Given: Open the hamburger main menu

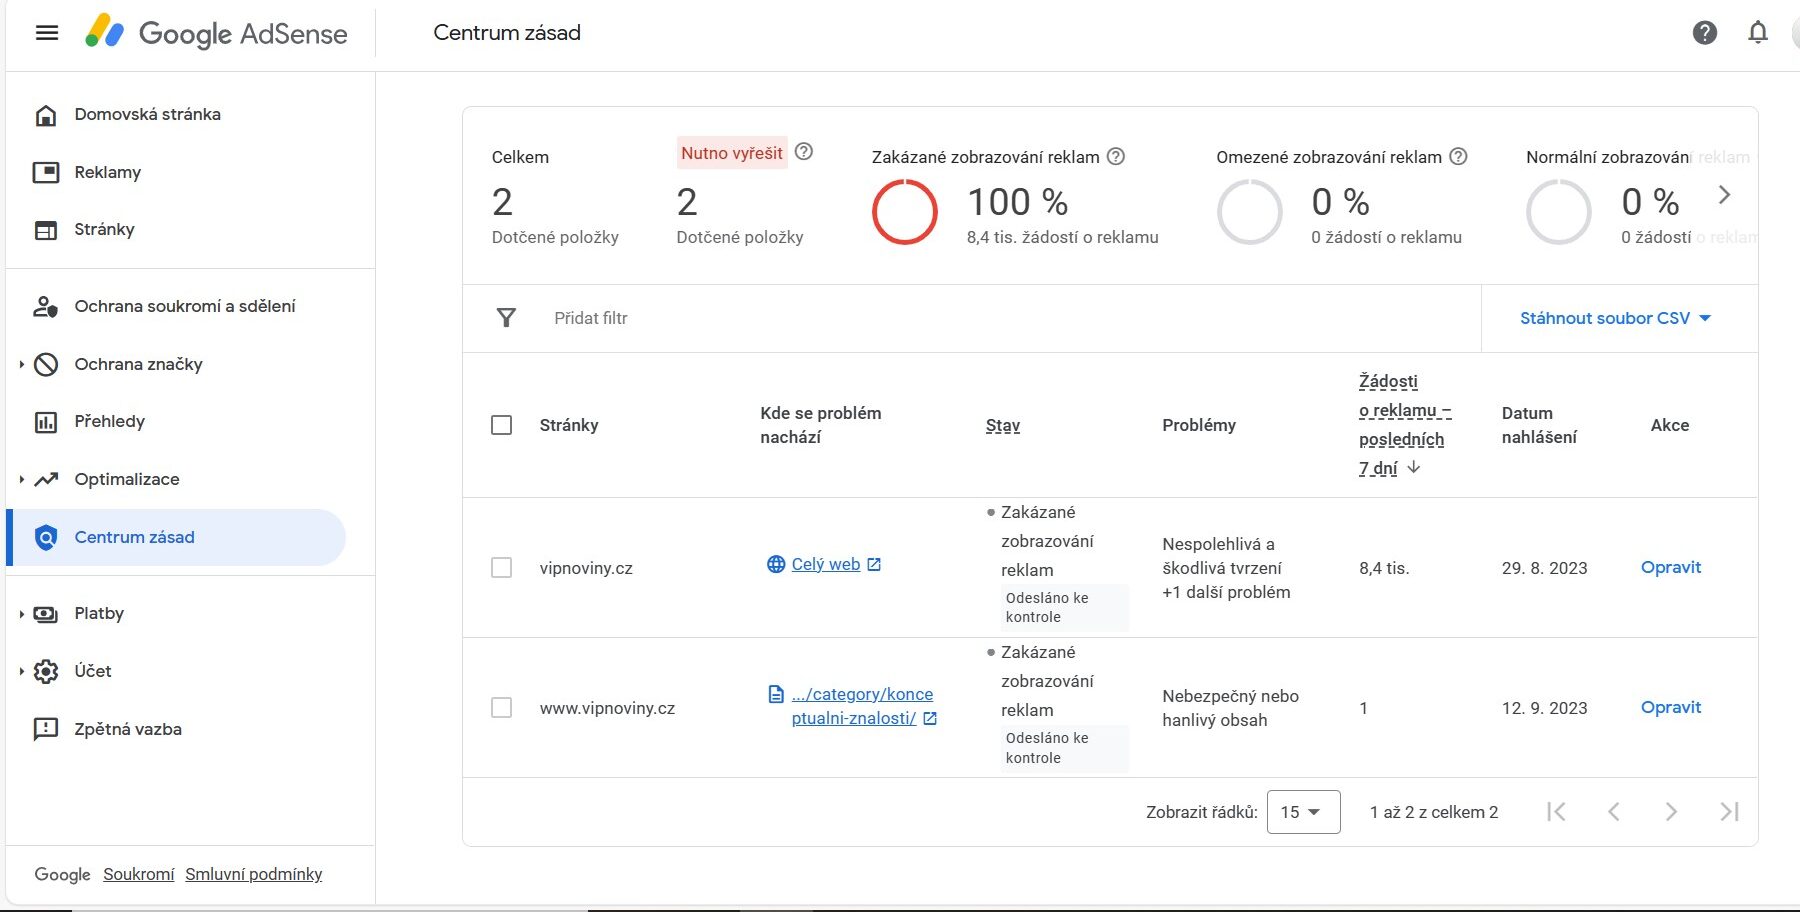Looking at the screenshot, I should (46, 33).
